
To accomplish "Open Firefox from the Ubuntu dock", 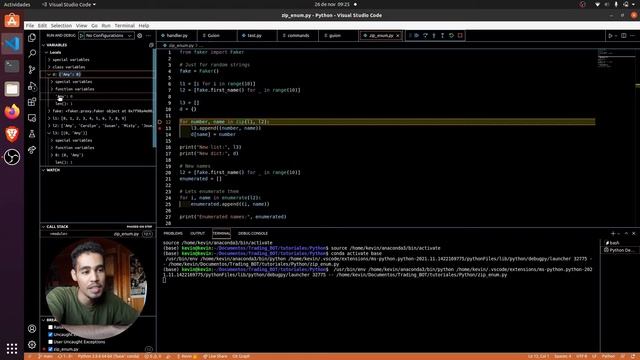I will pos(12,111).
